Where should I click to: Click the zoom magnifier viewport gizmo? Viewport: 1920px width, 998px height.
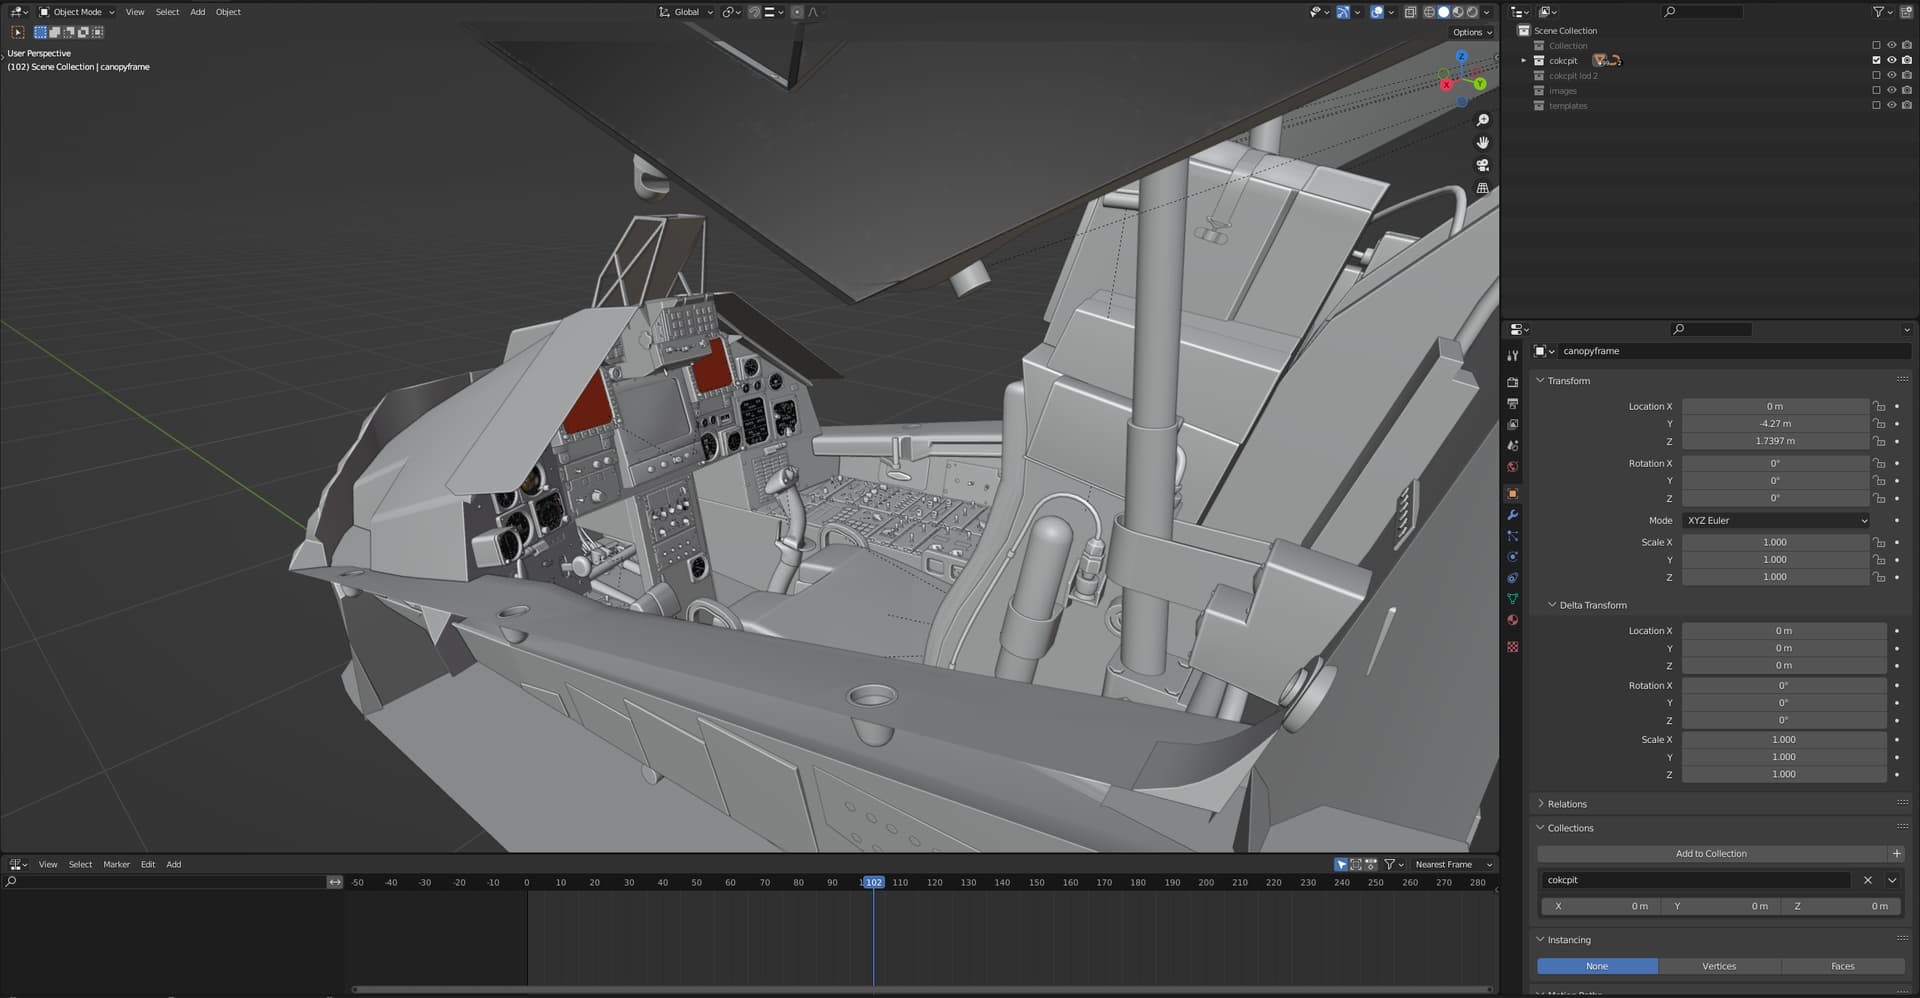pyautogui.click(x=1482, y=120)
